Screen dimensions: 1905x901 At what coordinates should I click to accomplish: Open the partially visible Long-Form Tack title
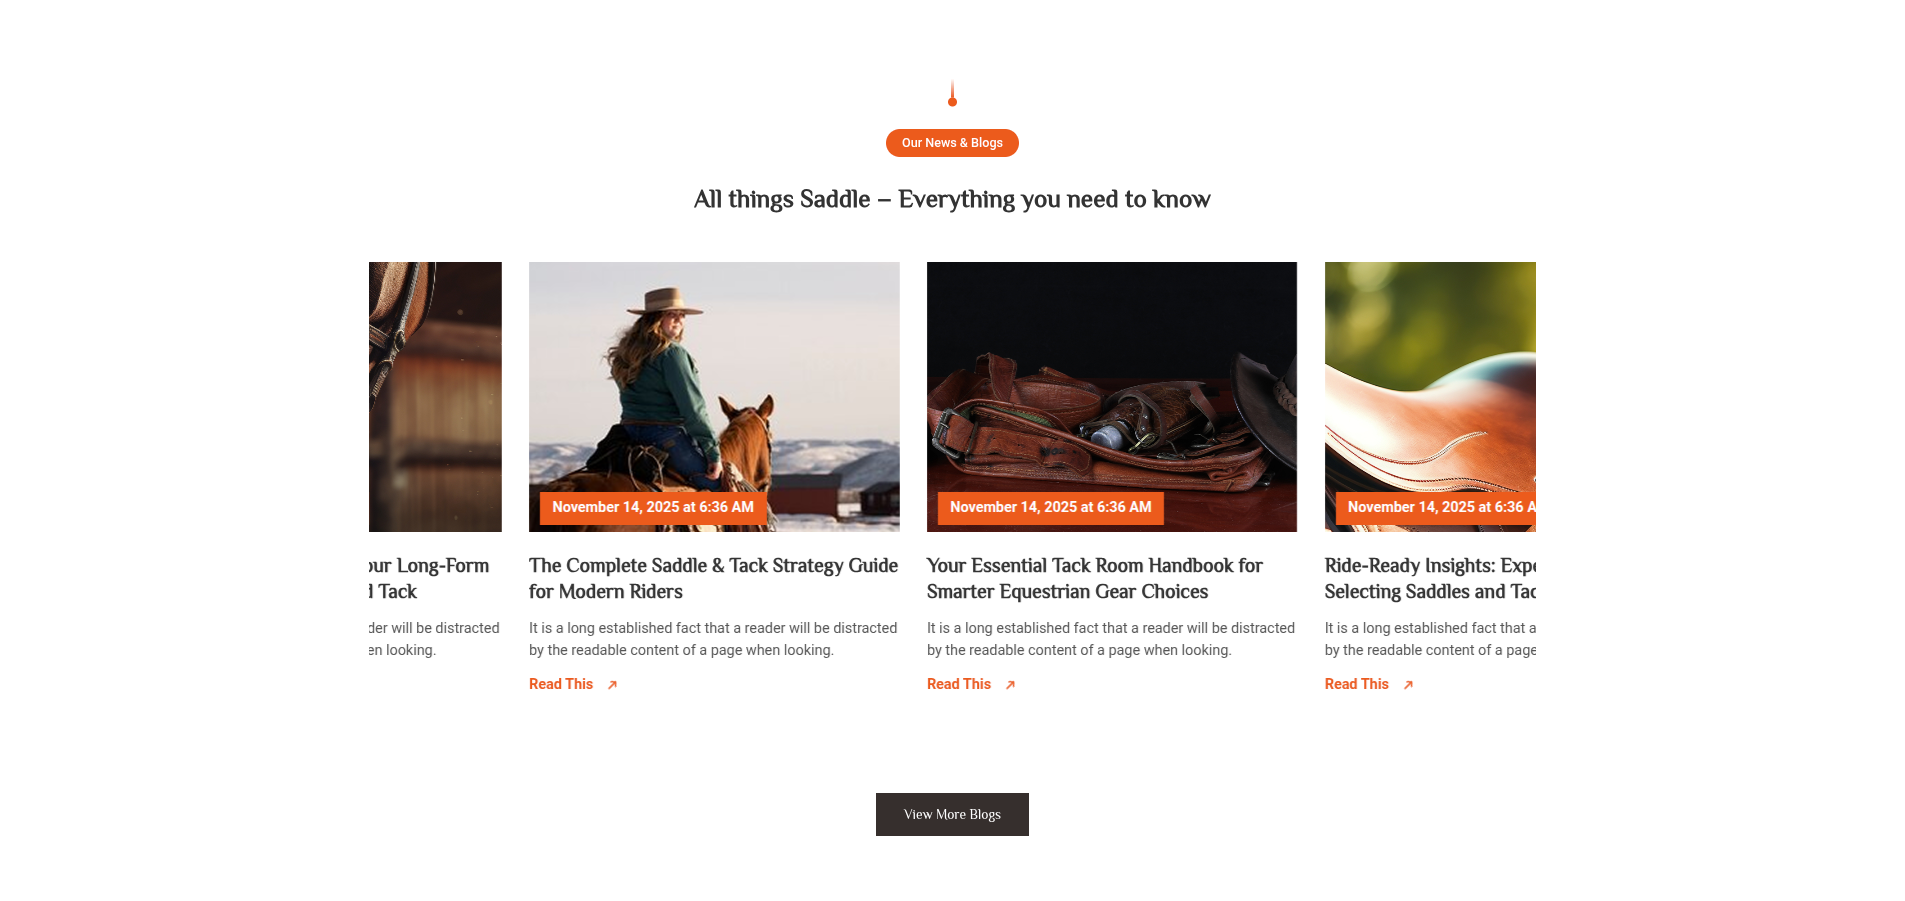429,578
